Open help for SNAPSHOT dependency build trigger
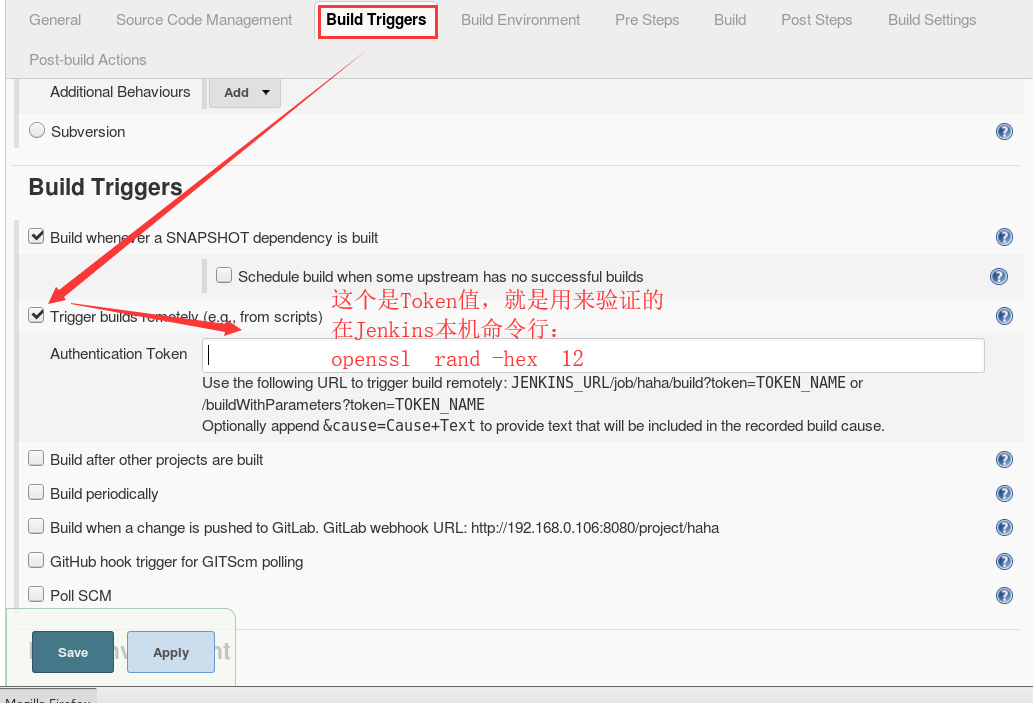1034x704 pixels. pyautogui.click(x=1004, y=237)
